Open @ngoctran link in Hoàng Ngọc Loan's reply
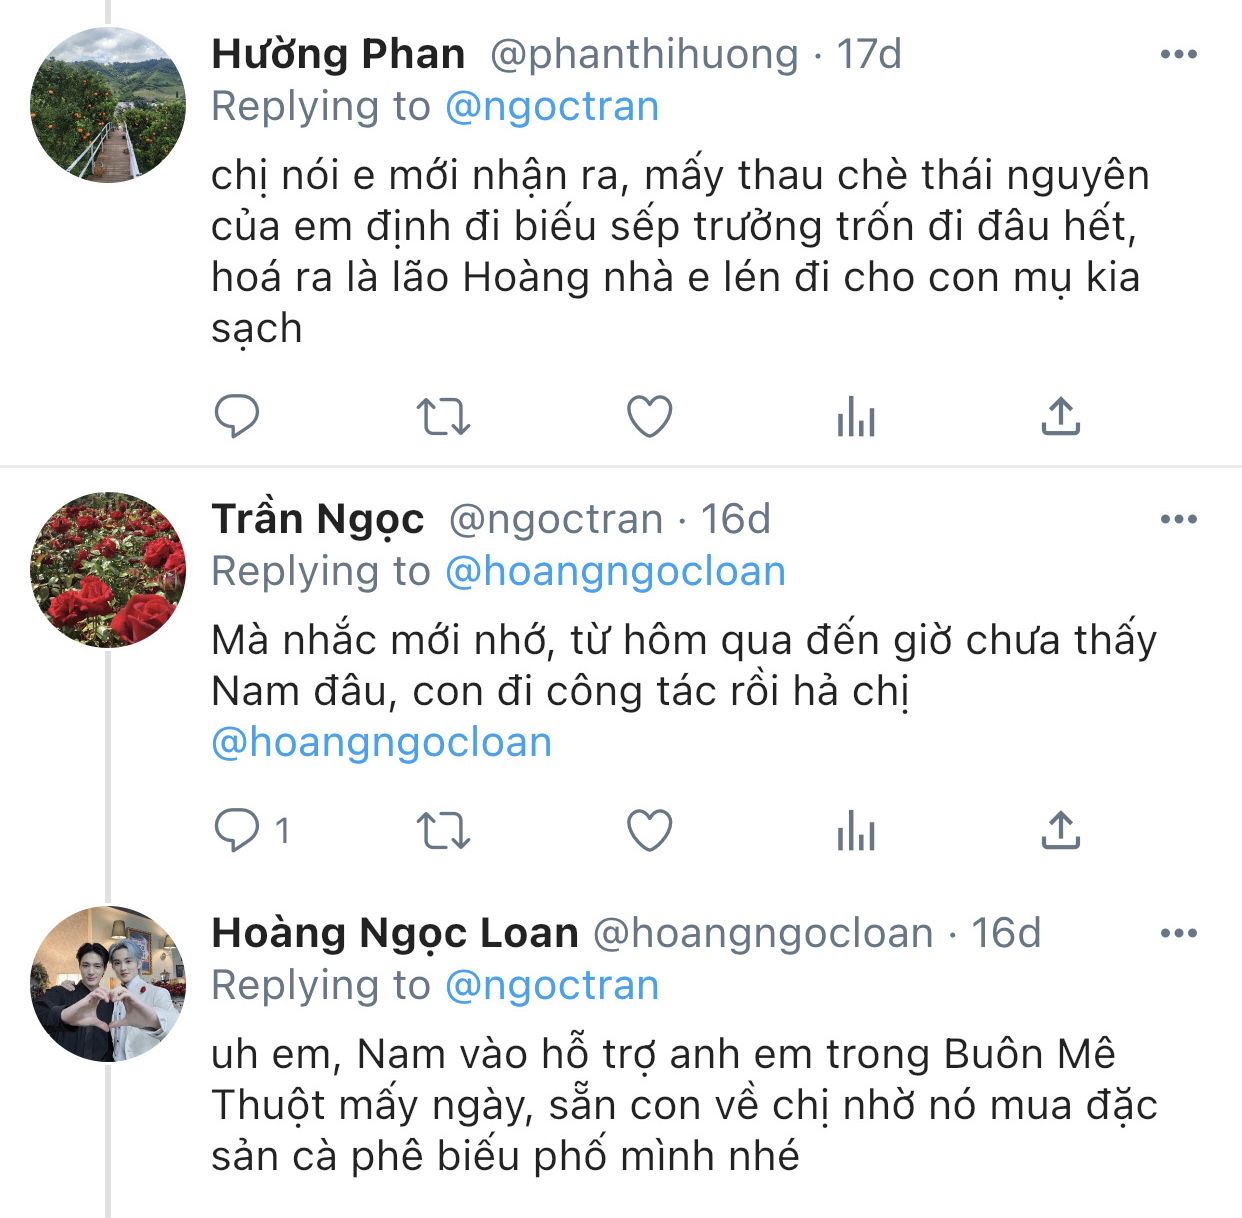Image resolution: width=1242 pixels, height=1218 pixels. point(551,986)
